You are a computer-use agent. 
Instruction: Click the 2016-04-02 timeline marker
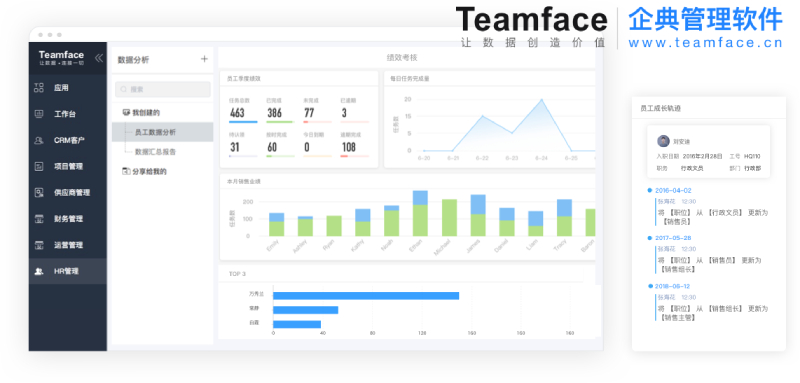(649, 190)
